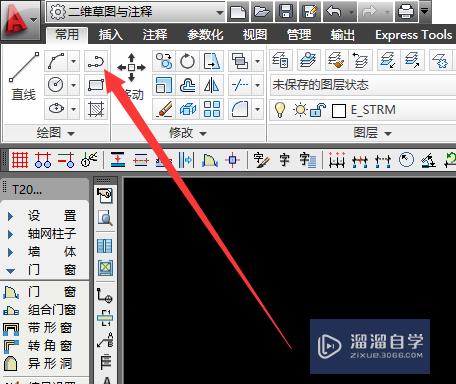Expand the quick access toolbar customization arrow
The height and width of the screenshot is (384, 456).
coord(424,11)
